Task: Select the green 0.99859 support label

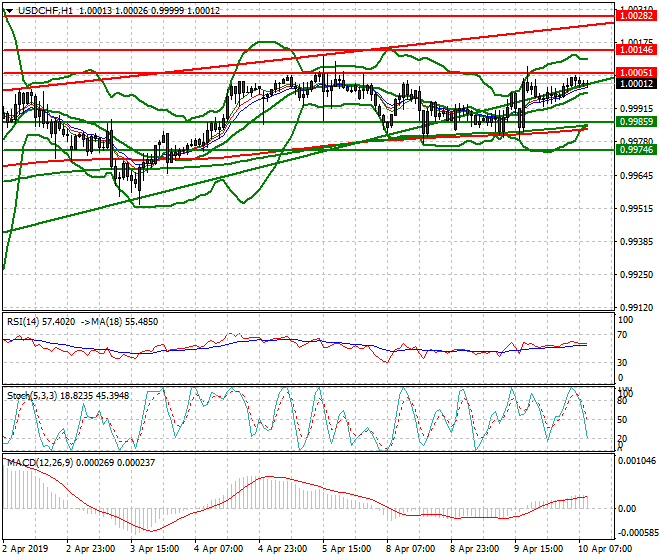Action: [637, 122]
